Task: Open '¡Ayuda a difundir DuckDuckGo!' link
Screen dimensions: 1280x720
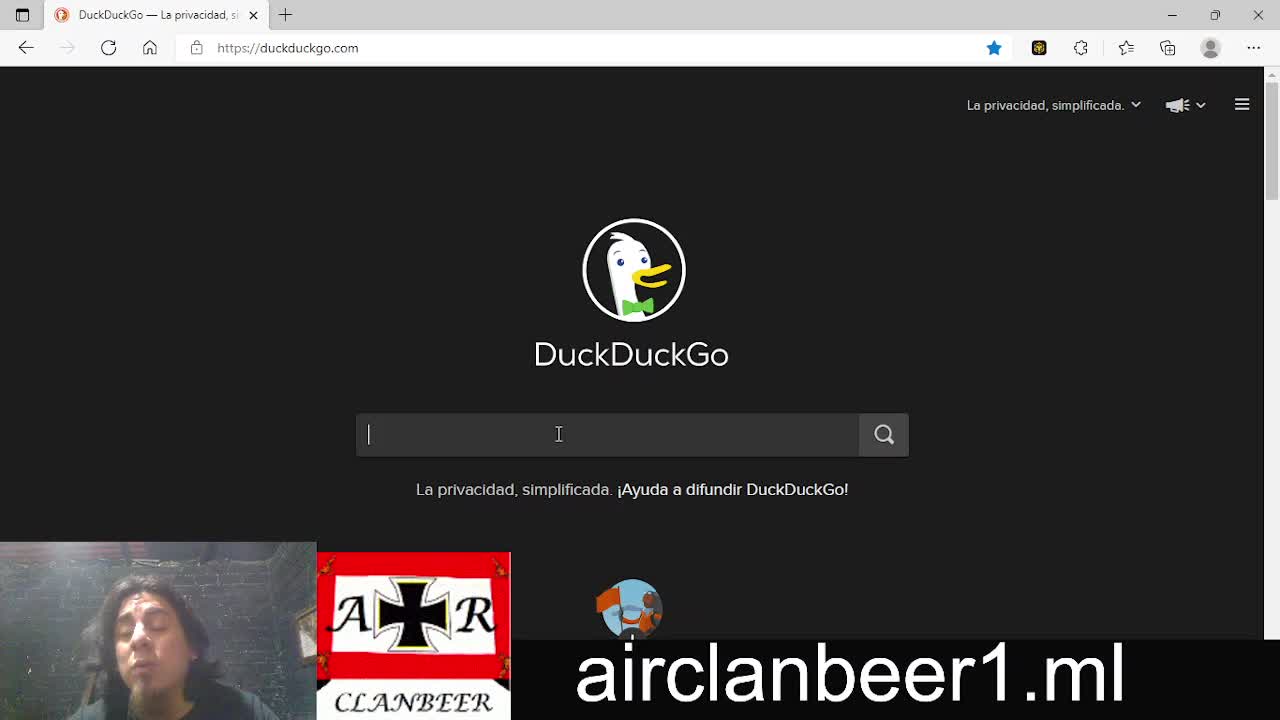Action: 733,489
